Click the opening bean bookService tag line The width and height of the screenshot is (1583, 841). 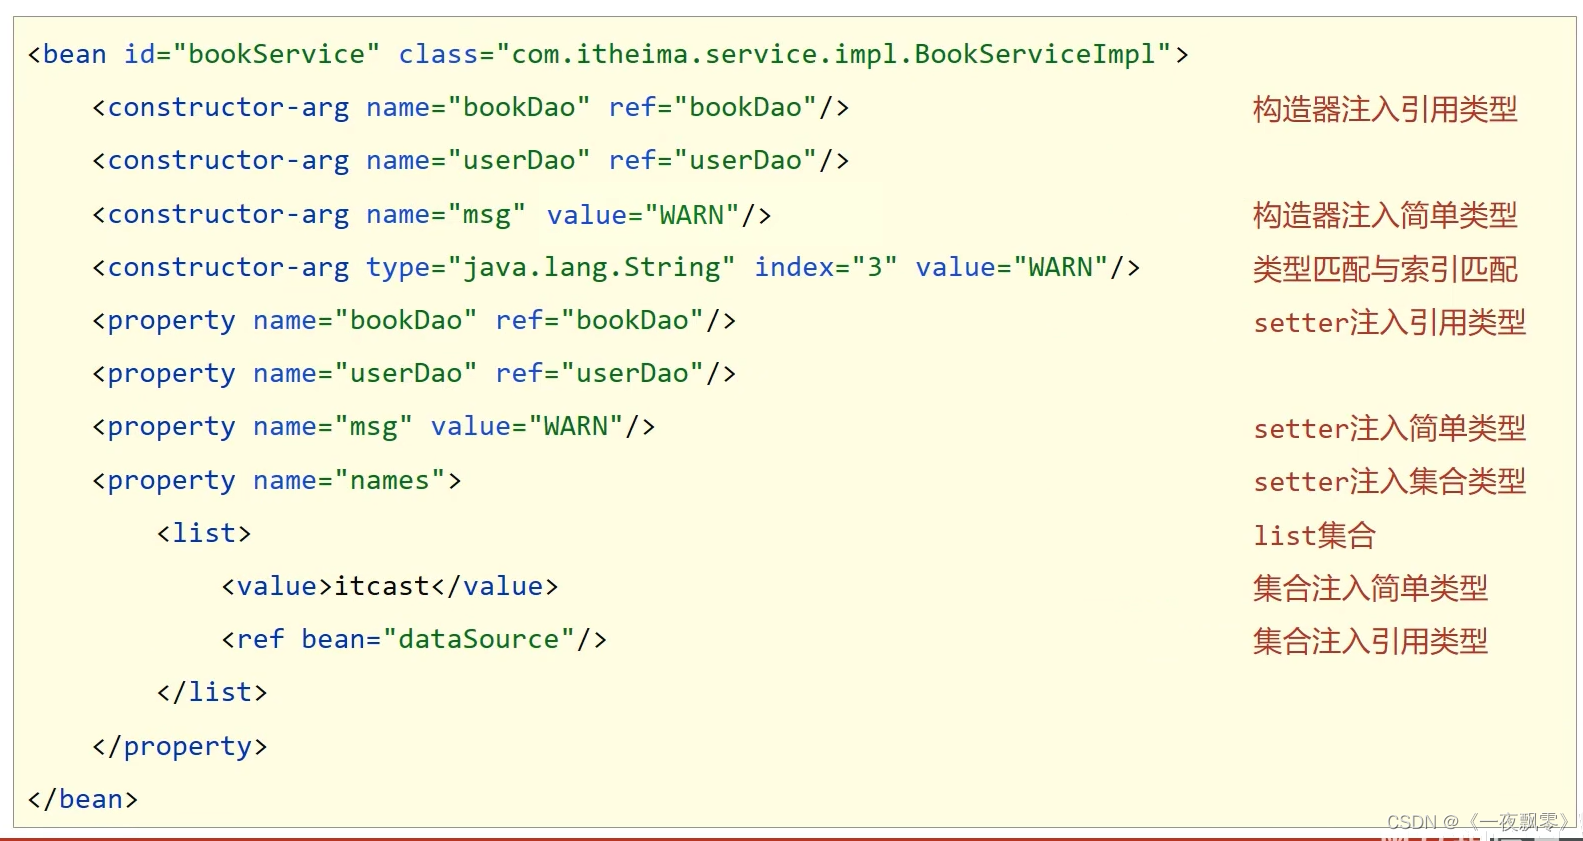608,54
